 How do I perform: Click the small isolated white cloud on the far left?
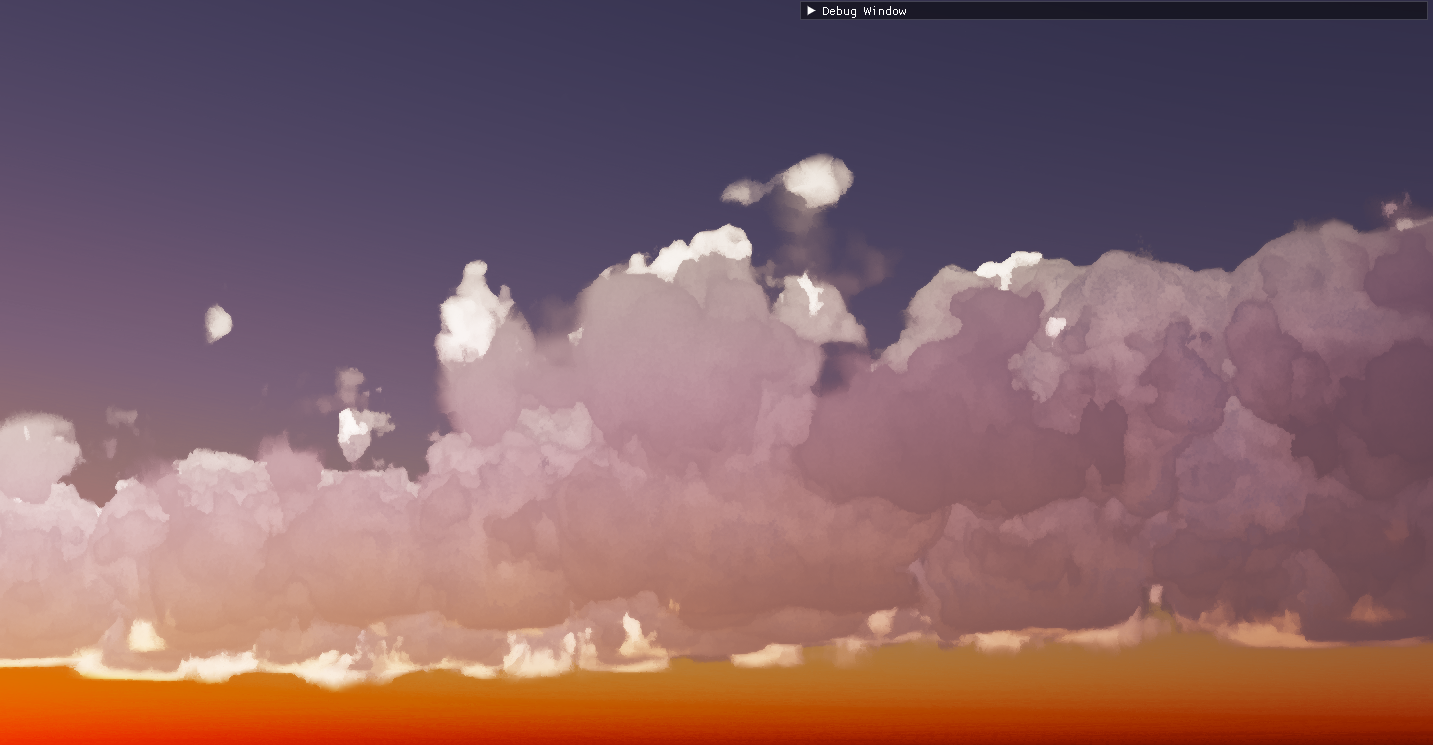click(x=218, y=323)
